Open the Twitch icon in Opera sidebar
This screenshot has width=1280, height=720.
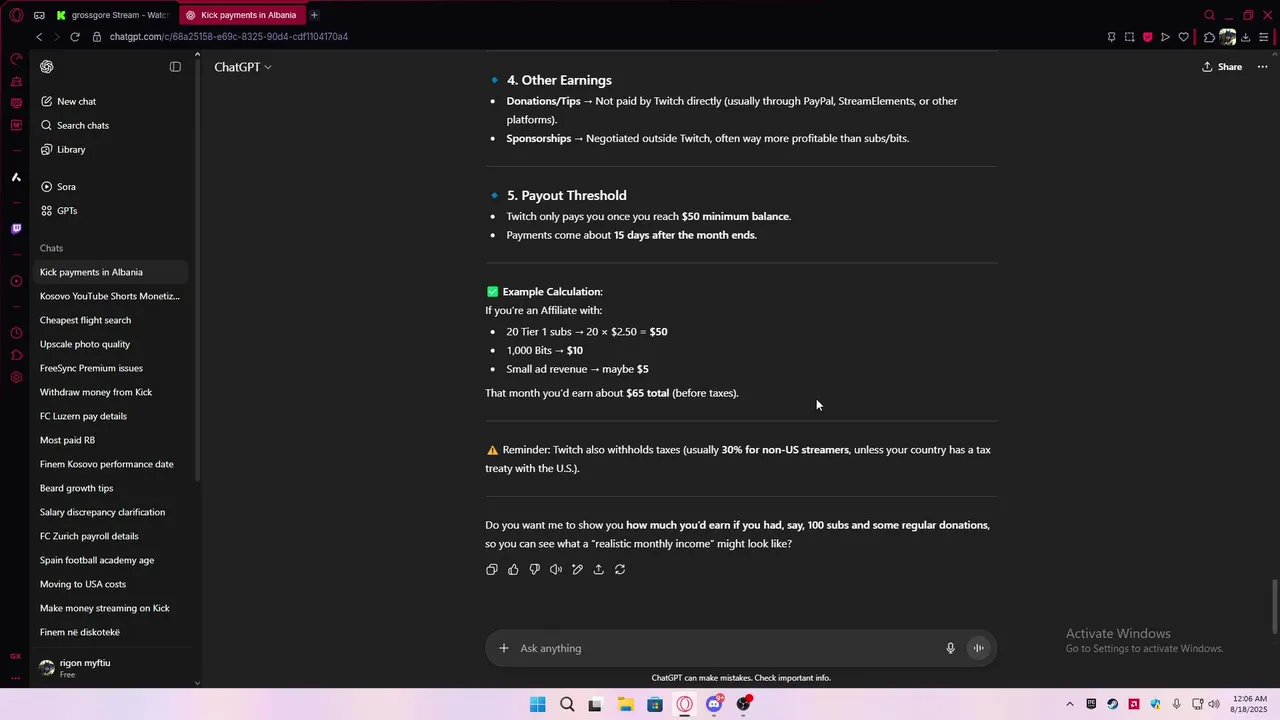tap(16, 229)
